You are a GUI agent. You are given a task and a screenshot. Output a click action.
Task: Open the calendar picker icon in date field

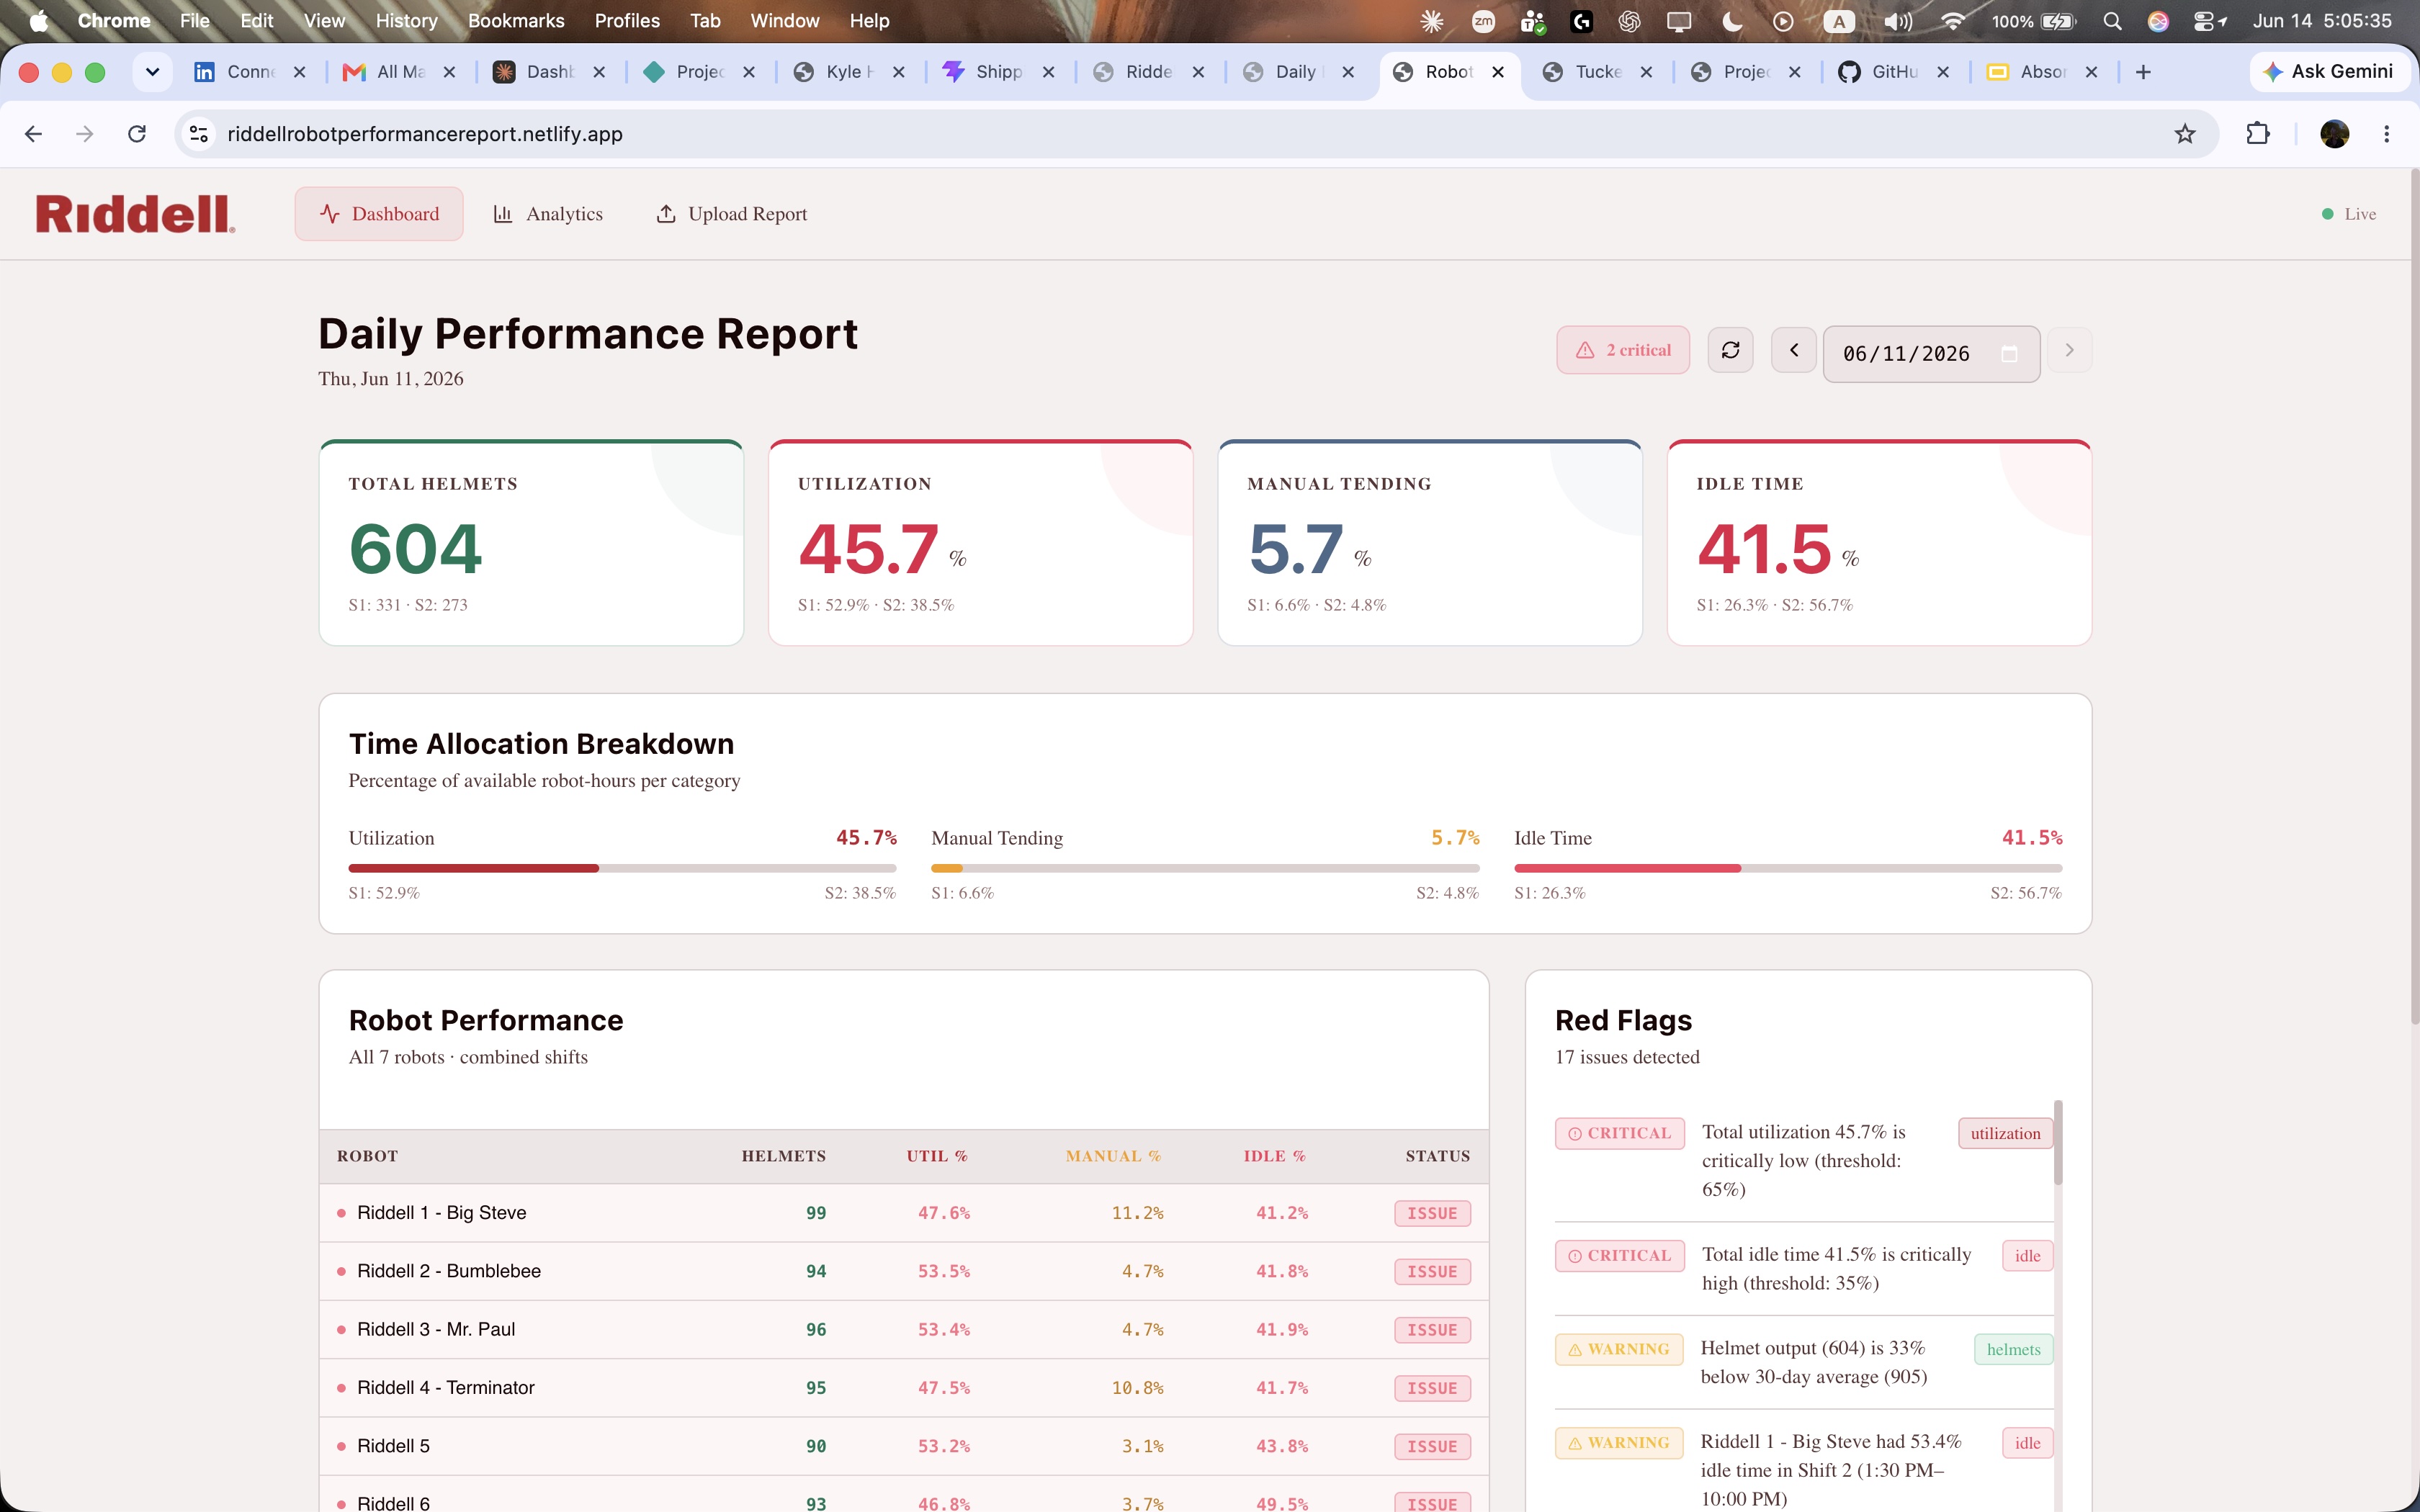click(2009, 354)
